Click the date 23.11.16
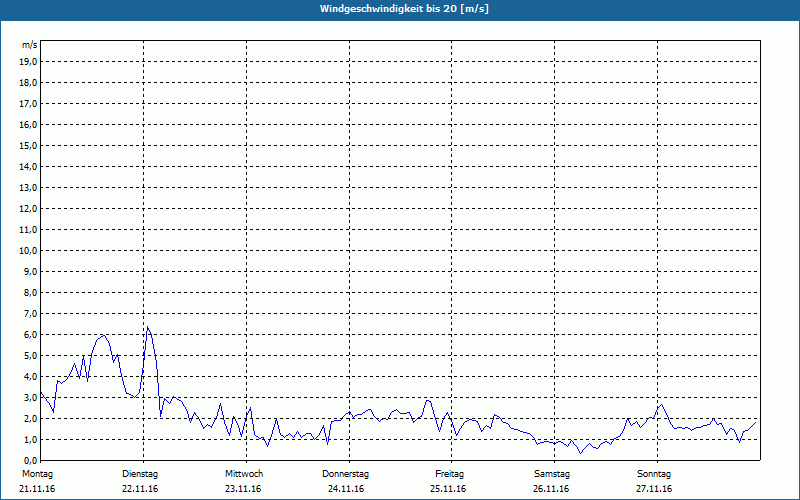The height and width of the screenshot is (500, 800). click(x=243, y=489)
